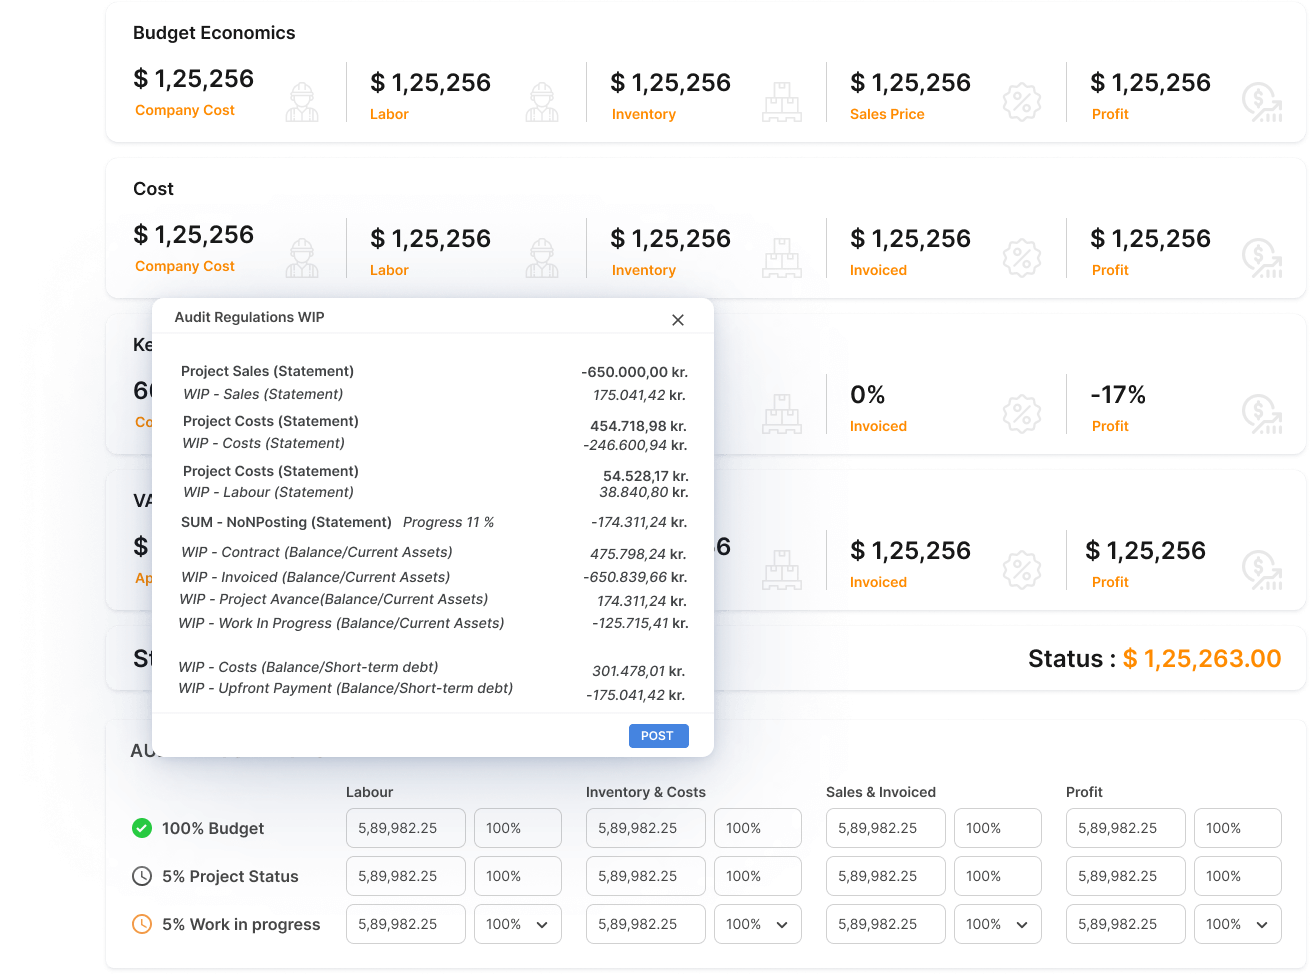Click the Company Cost label in Cost card
The image size is (1310, 974).
[x=185, y=266]
